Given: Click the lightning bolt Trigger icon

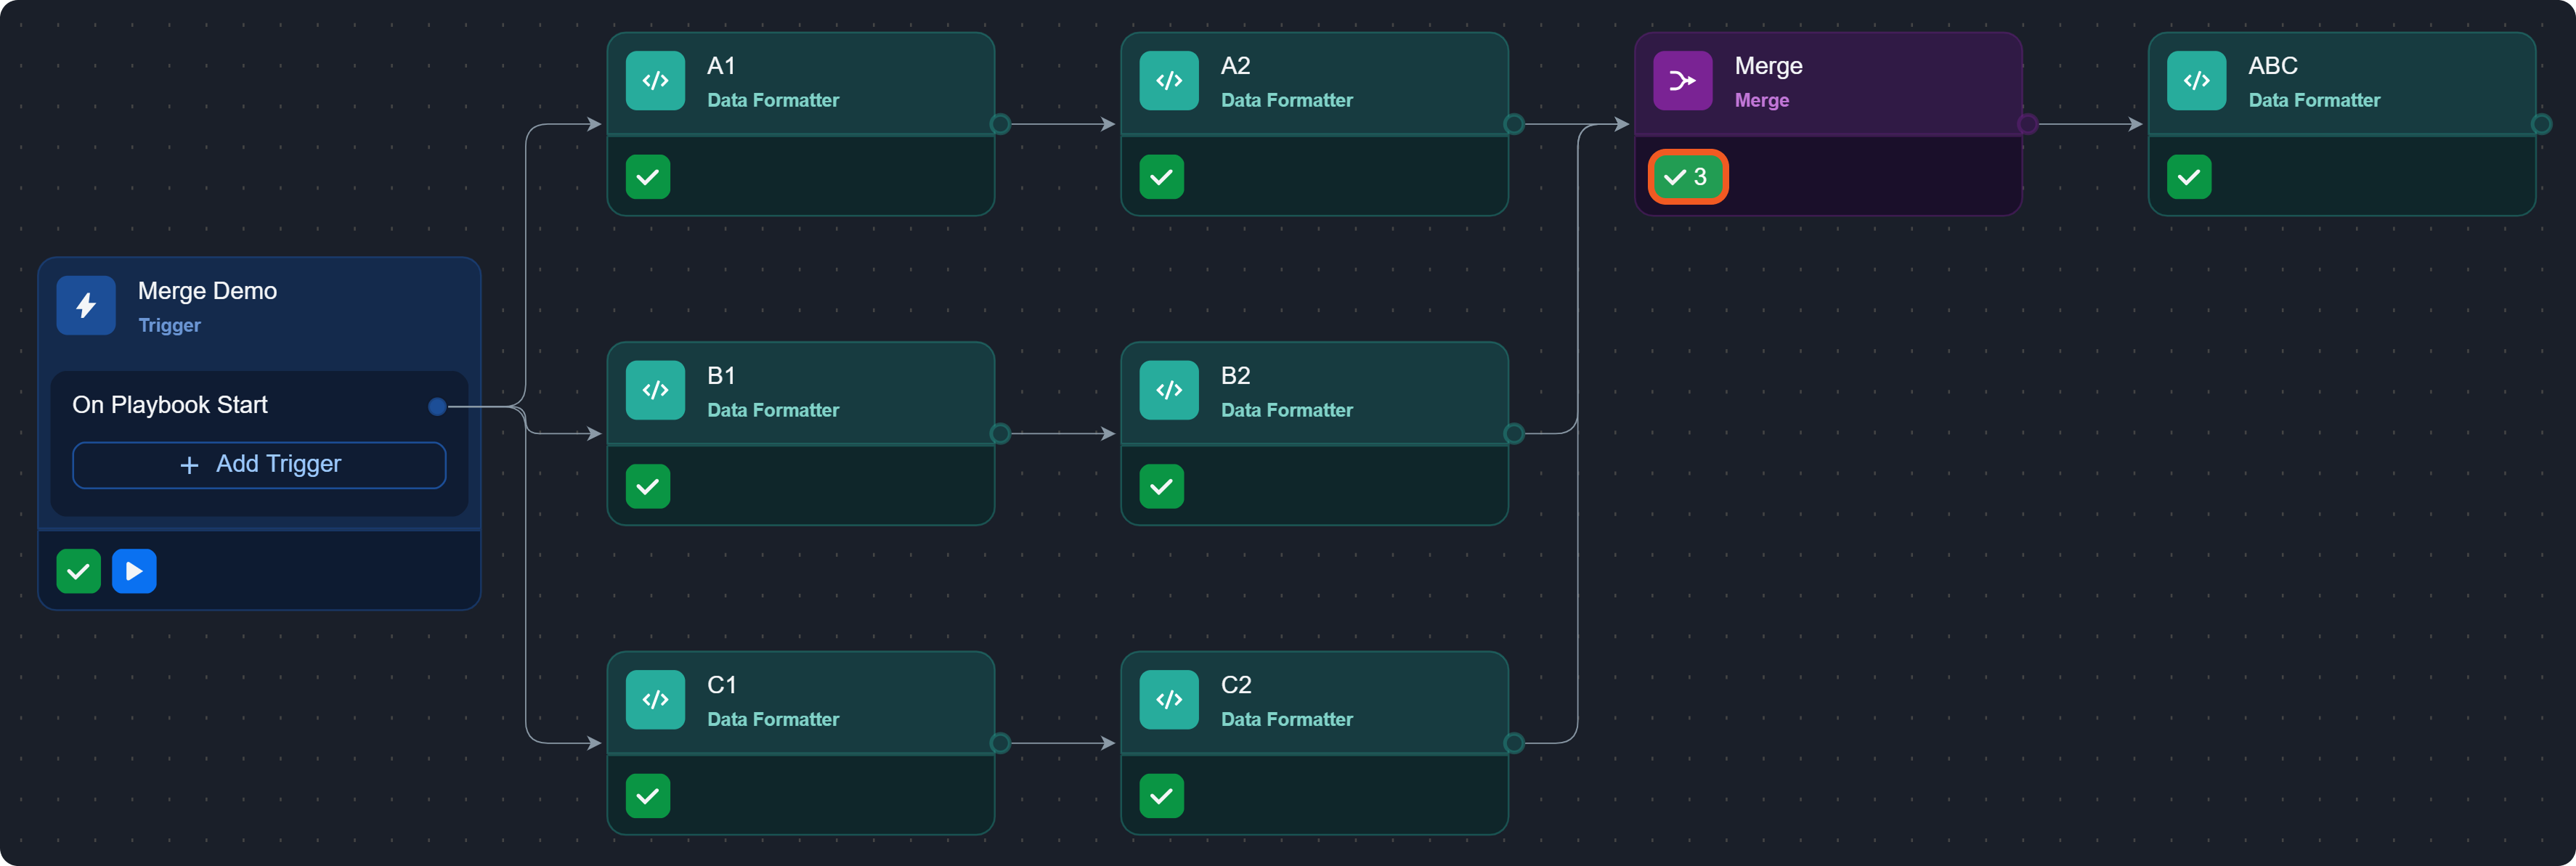Looking at the screenshot, I should pyautogui.click(x=86, y=306).
